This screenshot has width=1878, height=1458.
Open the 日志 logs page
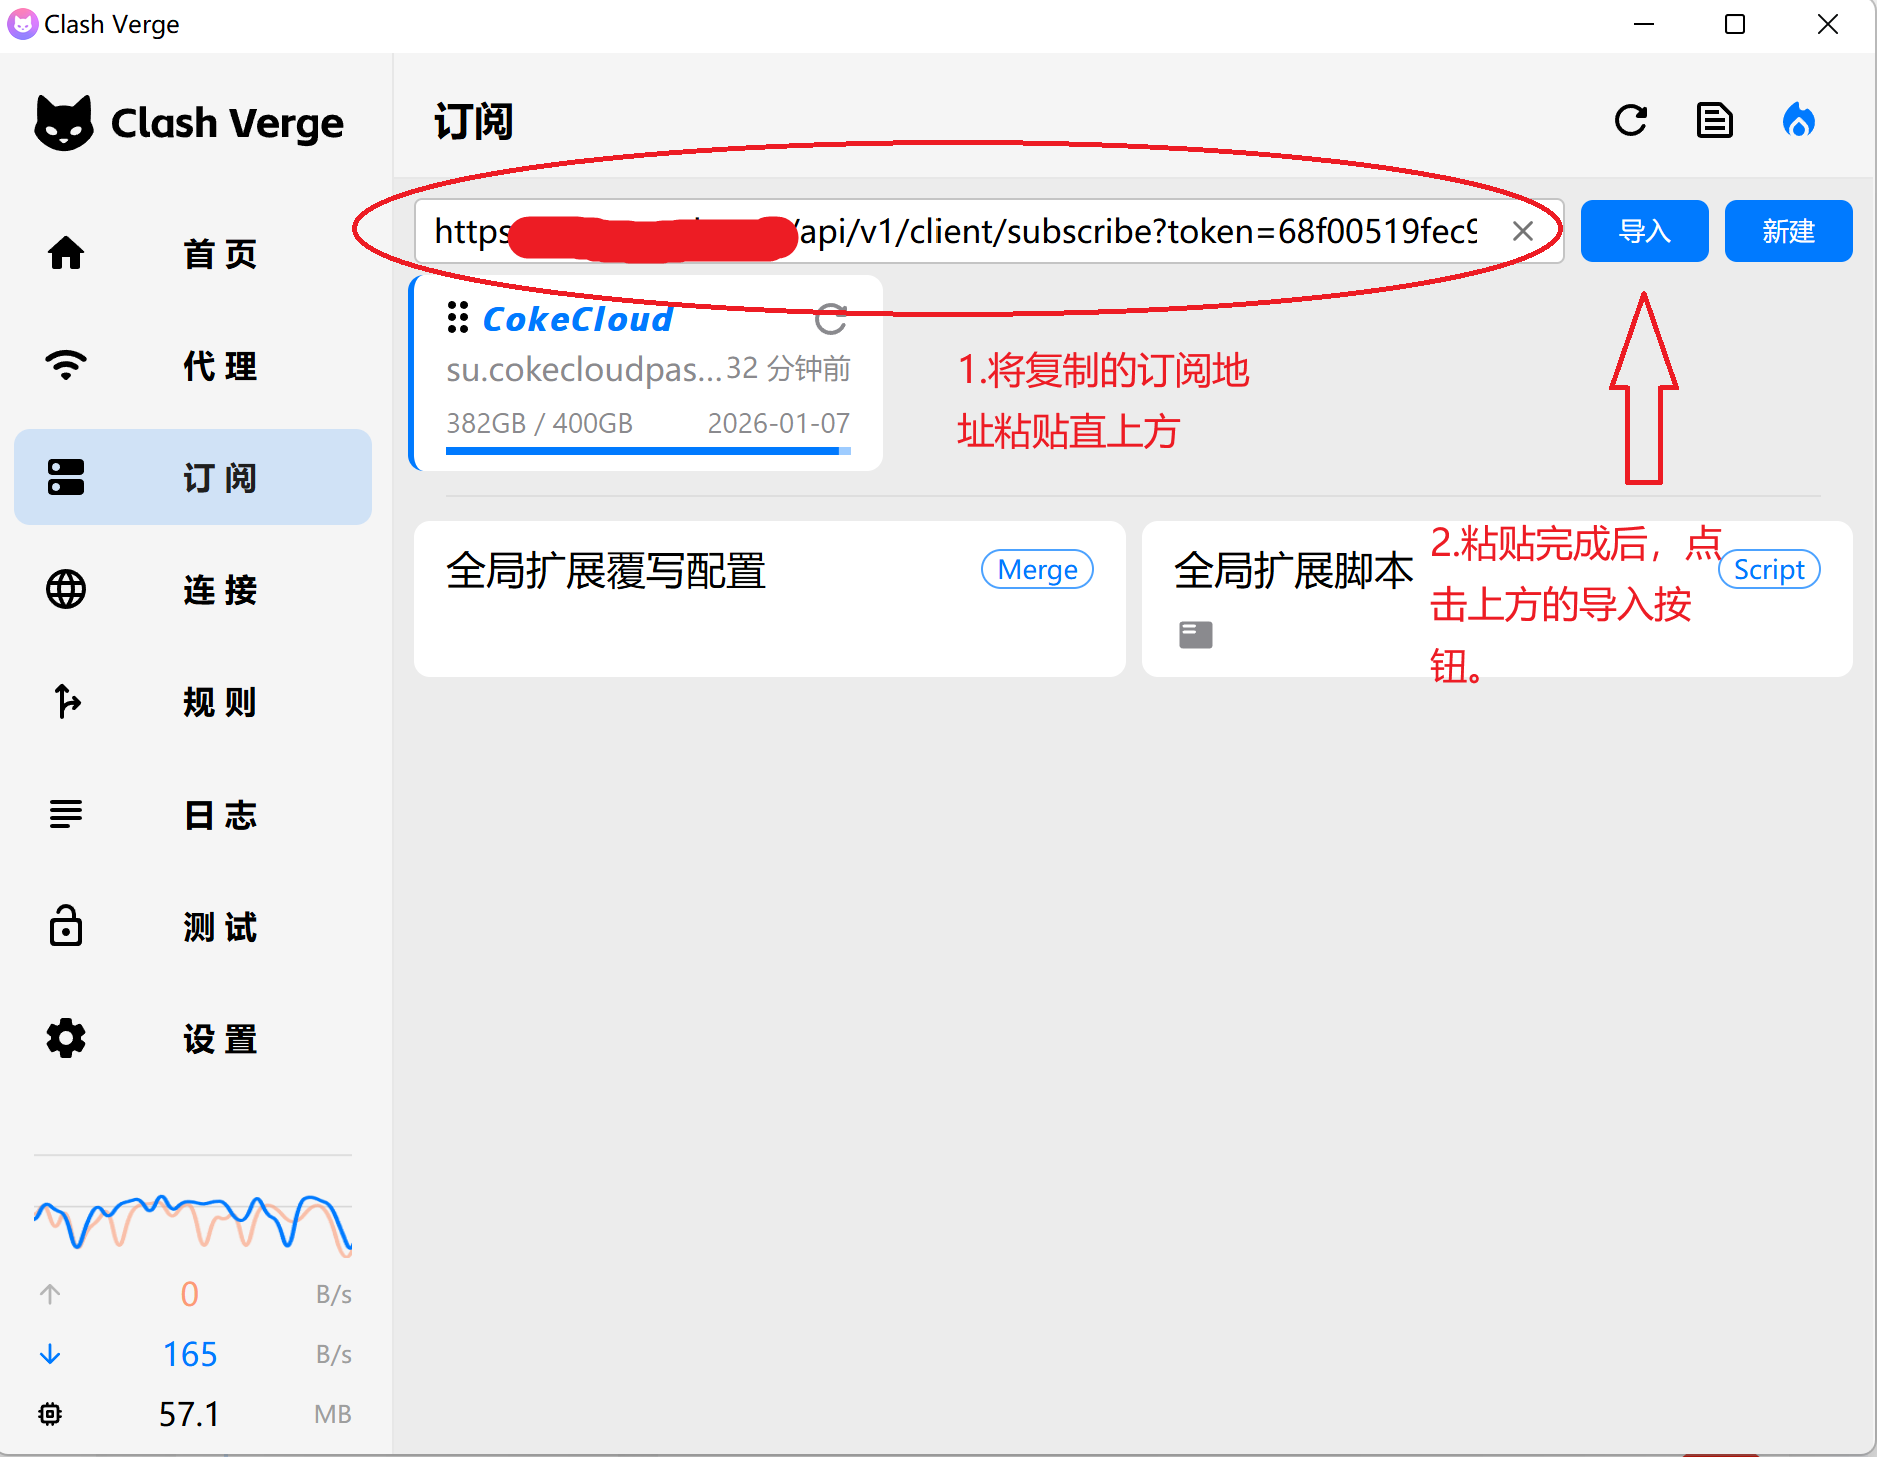point(193,814)
